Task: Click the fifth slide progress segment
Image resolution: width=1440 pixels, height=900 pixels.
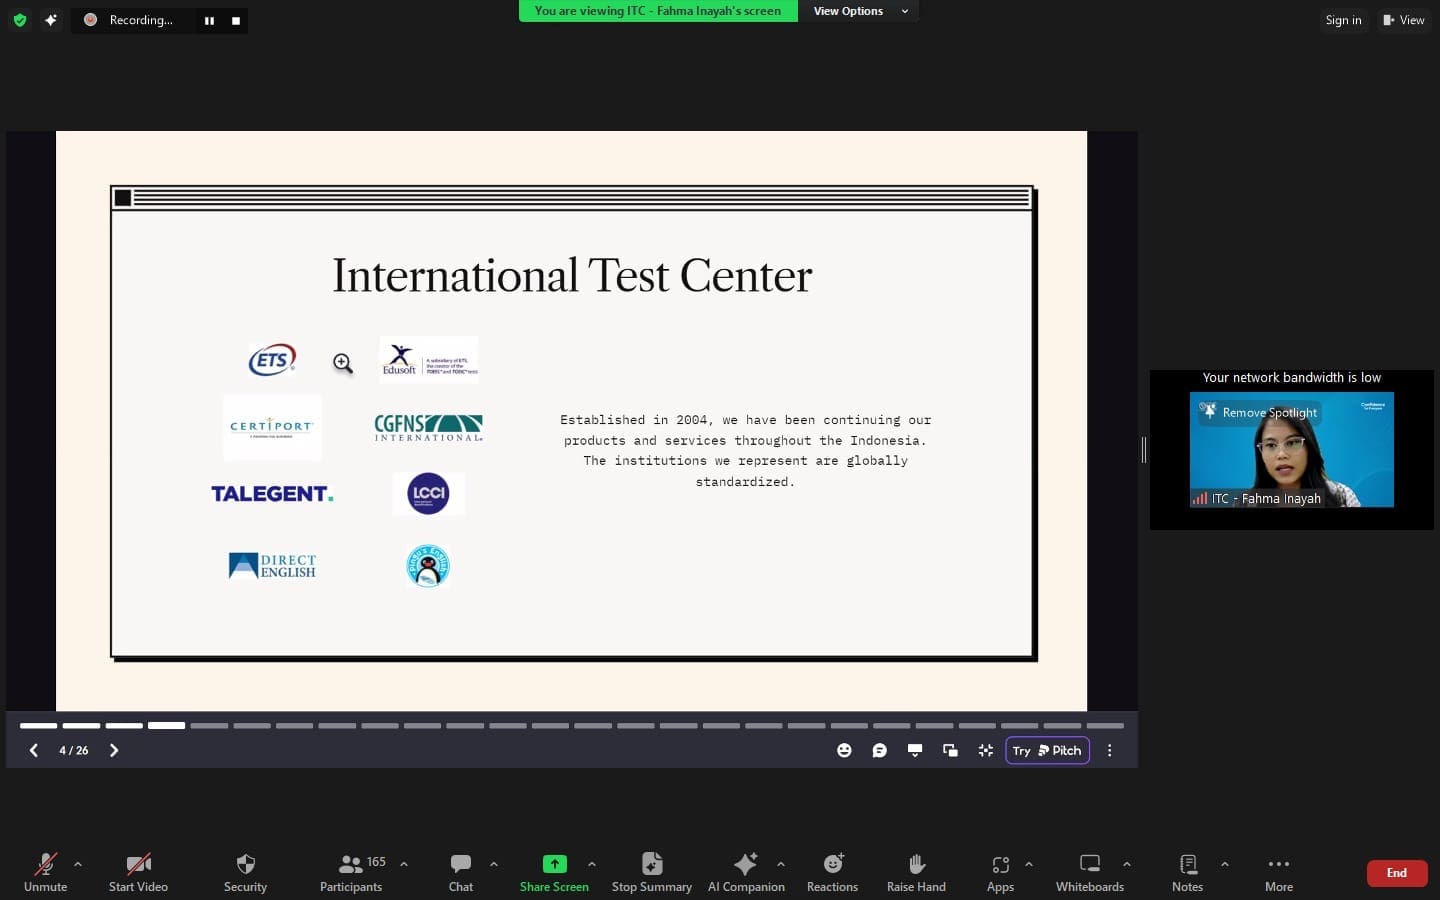Action: (x=209, y=725)
